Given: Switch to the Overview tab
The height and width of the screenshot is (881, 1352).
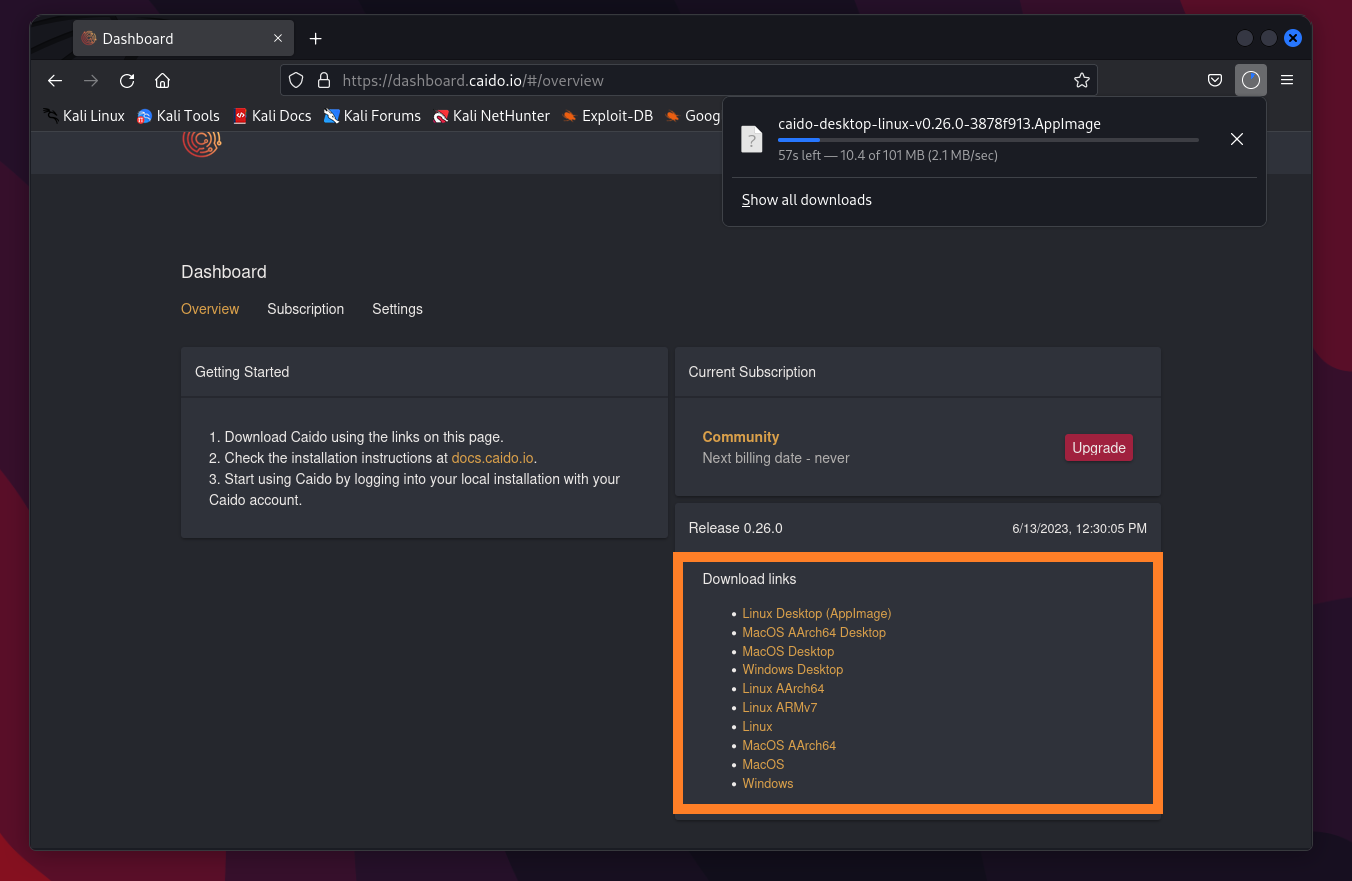Looking at the screenshot, I should point(210,309).
